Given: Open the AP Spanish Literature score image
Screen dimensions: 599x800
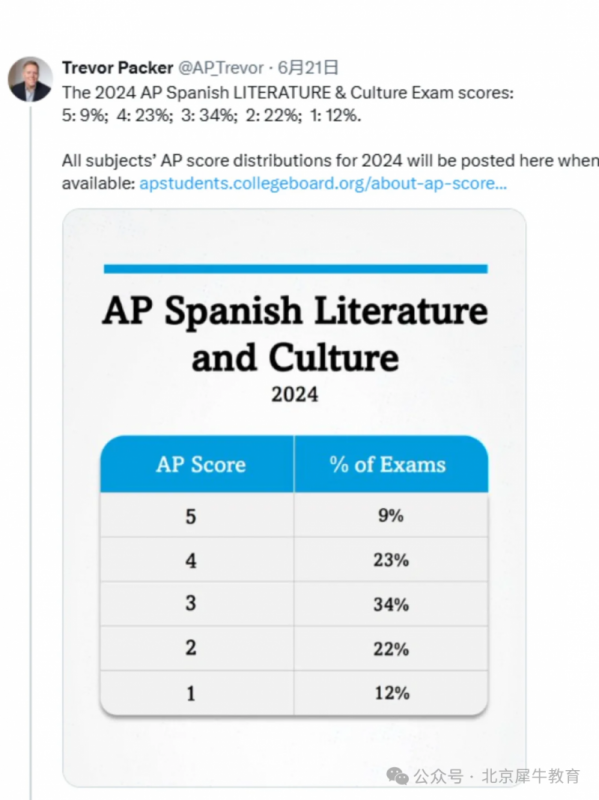Looking at the screenshot, I should tap(294, 498).
